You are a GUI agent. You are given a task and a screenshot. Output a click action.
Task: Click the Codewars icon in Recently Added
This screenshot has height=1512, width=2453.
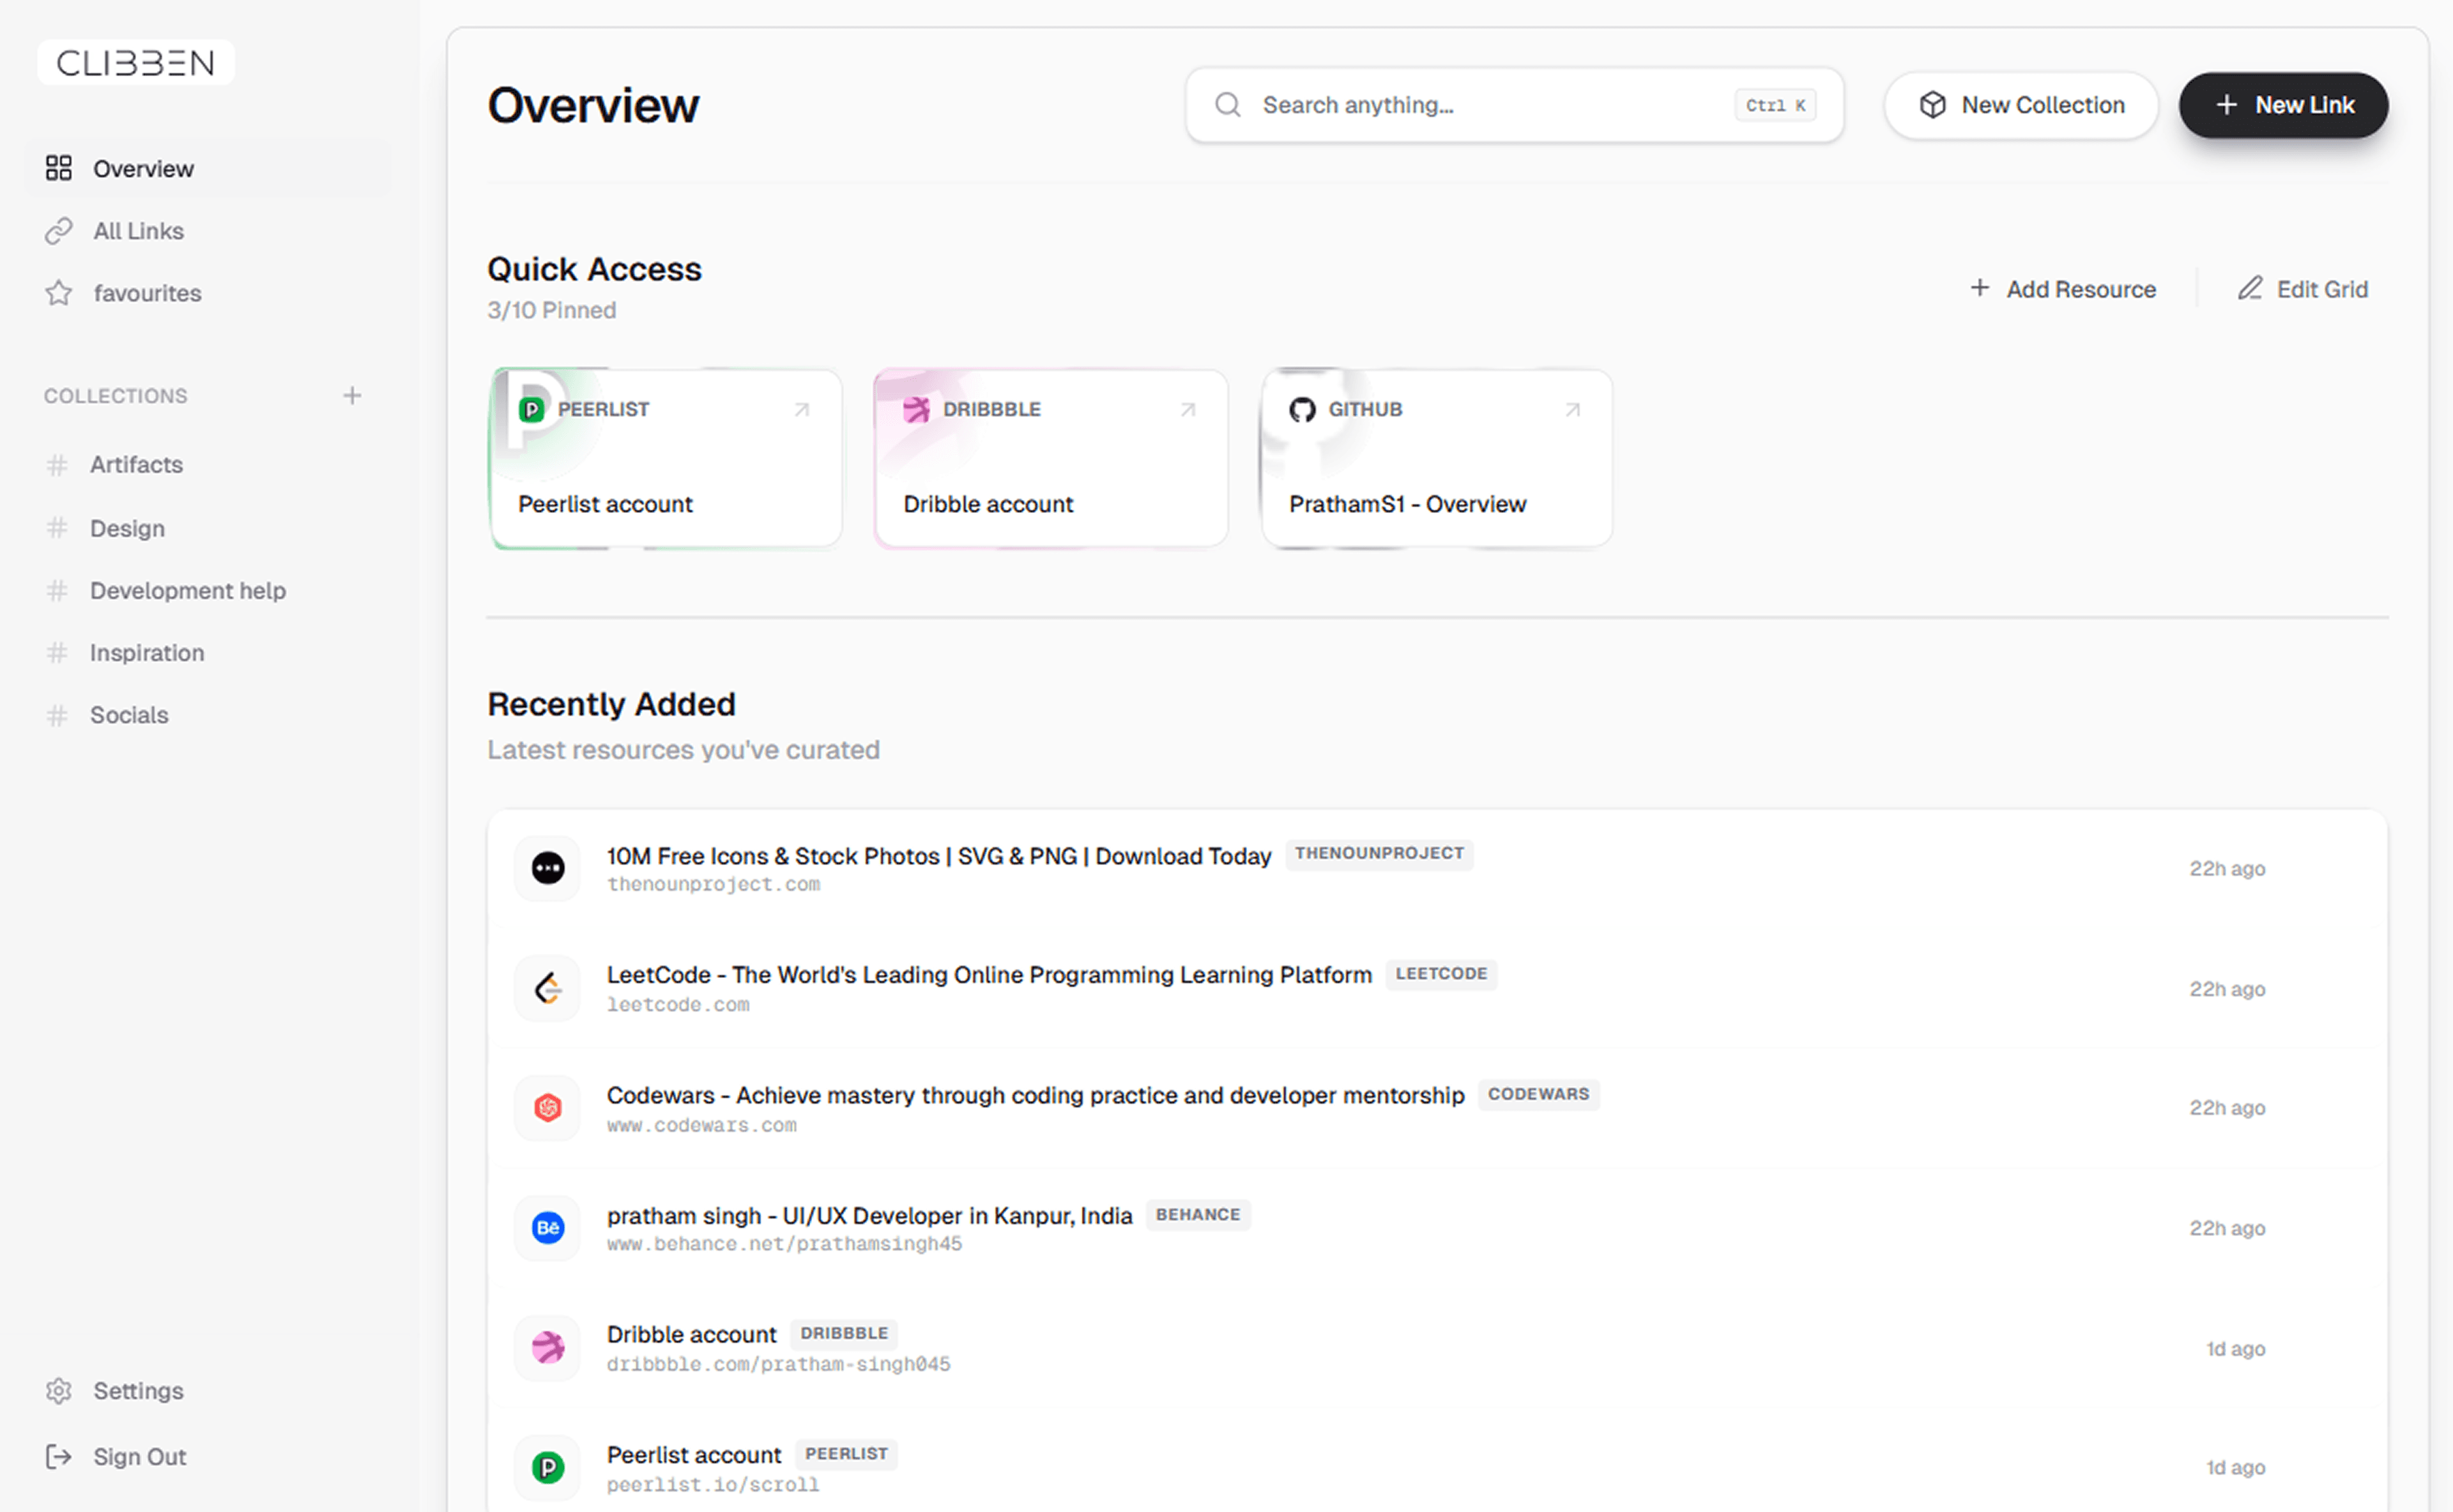547,1107
